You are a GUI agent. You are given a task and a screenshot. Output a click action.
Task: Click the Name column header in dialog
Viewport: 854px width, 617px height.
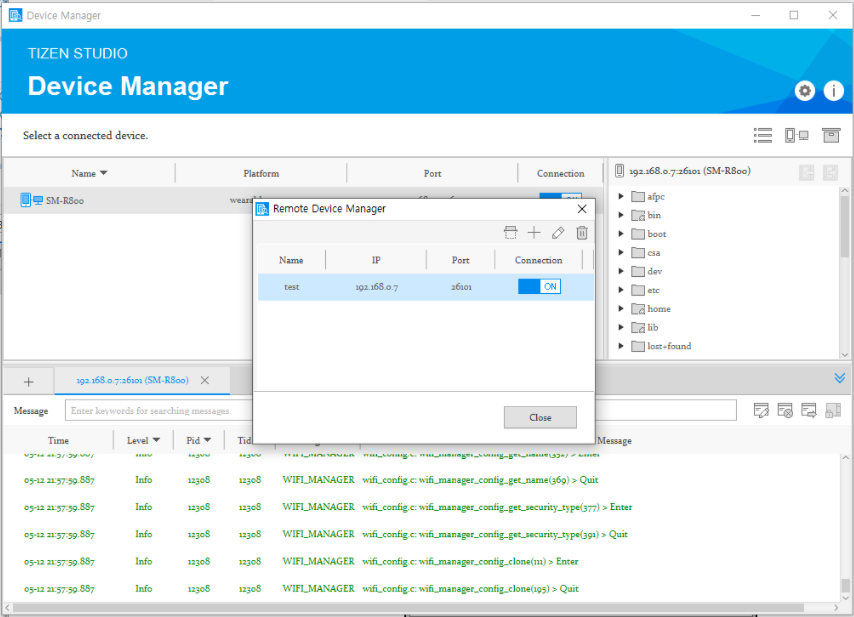coord(291,260)
